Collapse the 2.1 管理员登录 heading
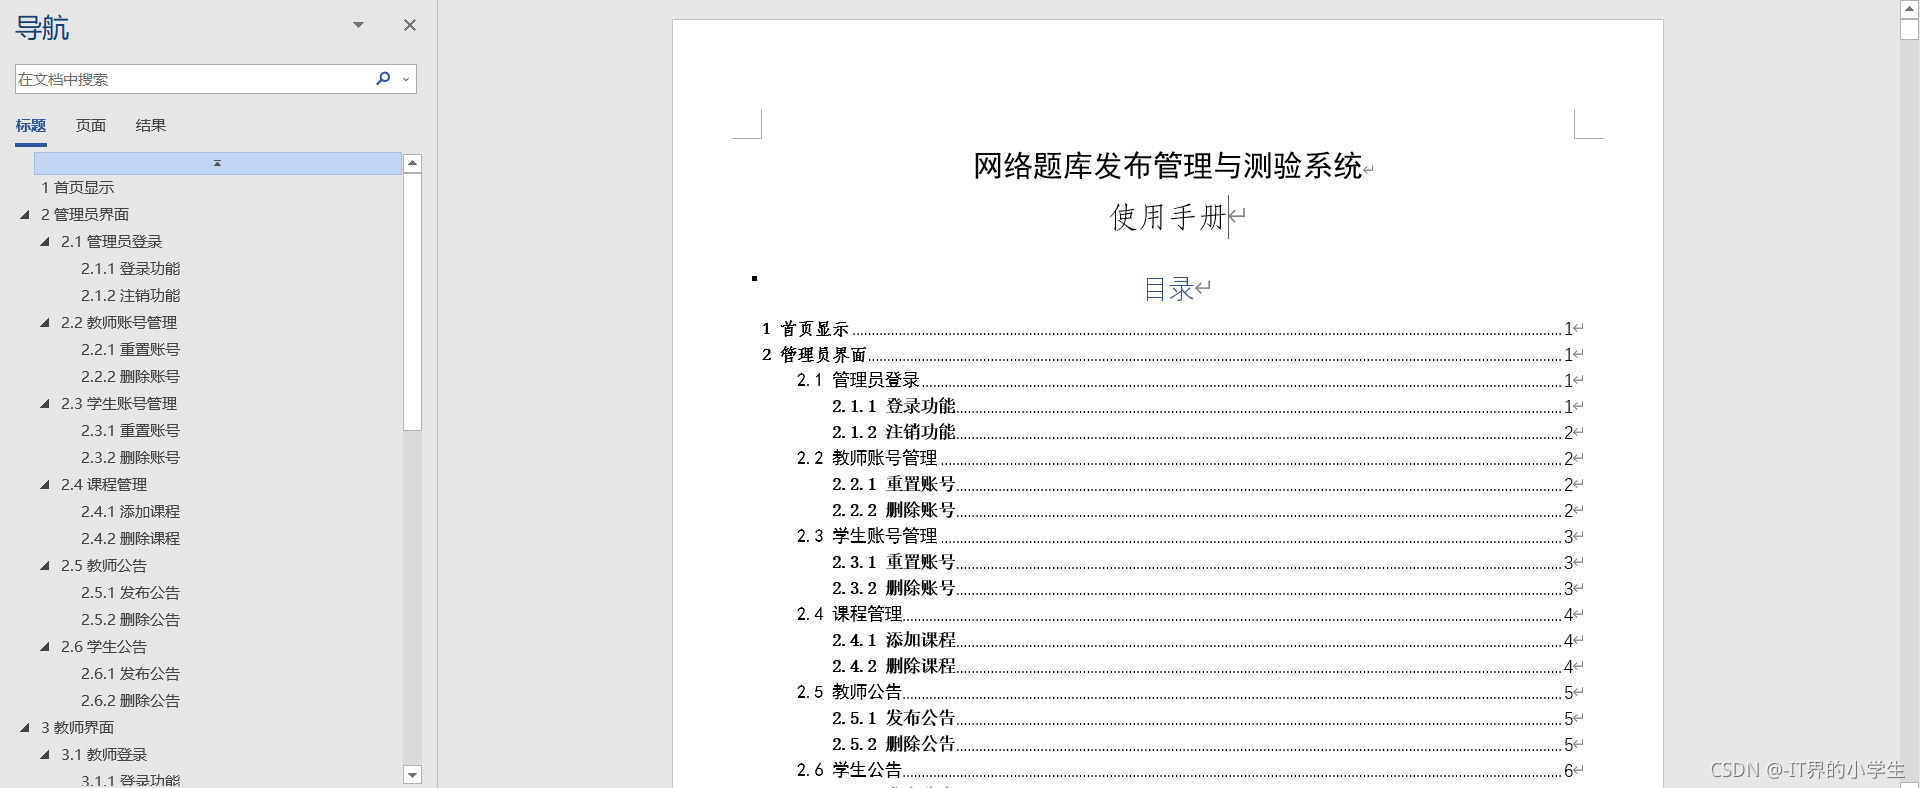Screen dimensions: 1920x788 45,241
